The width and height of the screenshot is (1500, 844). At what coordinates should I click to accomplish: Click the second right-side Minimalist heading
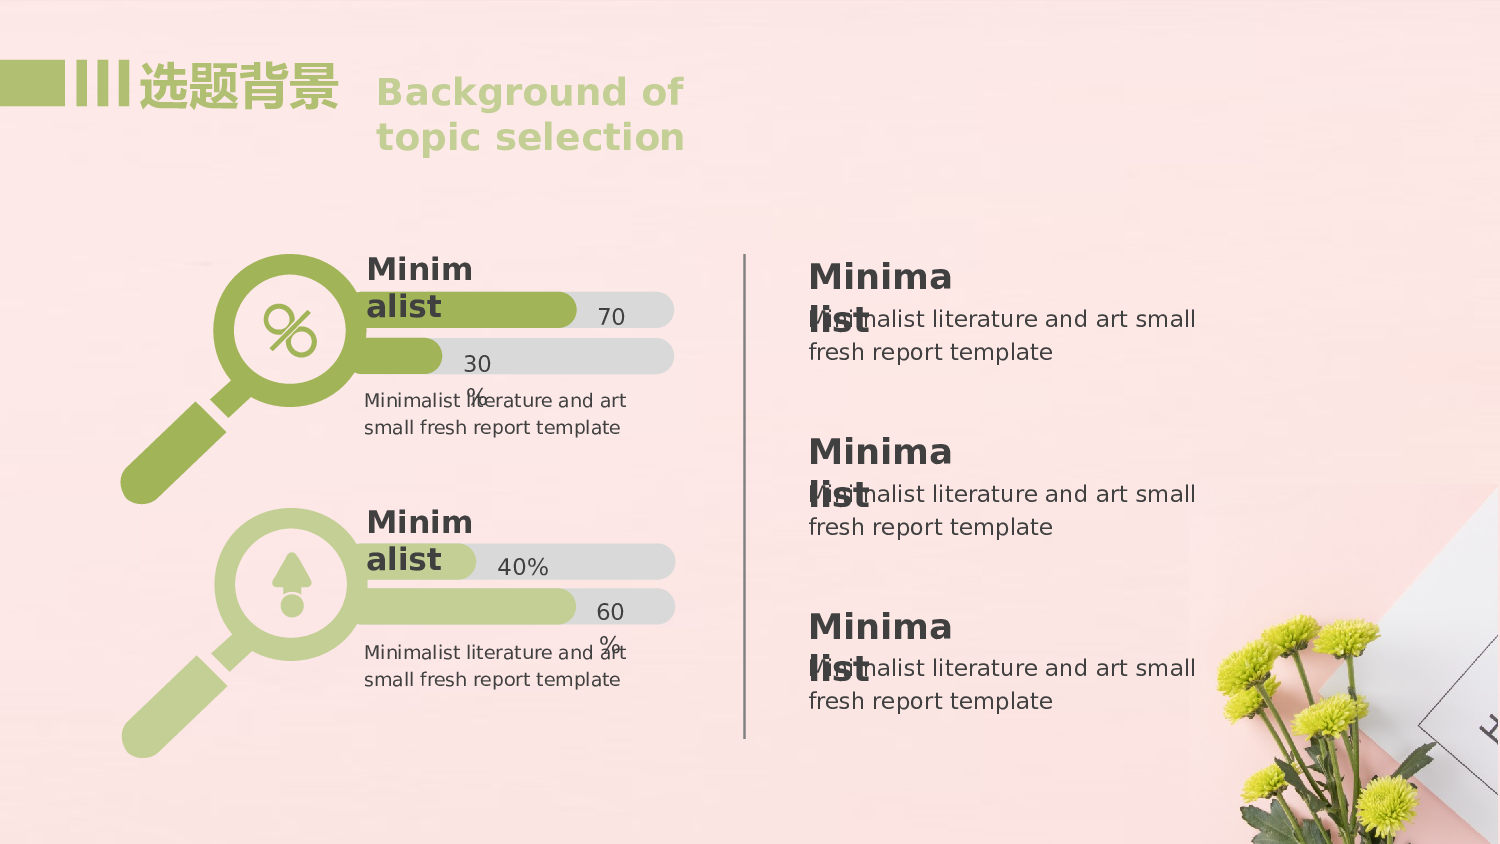pos(880,472)
